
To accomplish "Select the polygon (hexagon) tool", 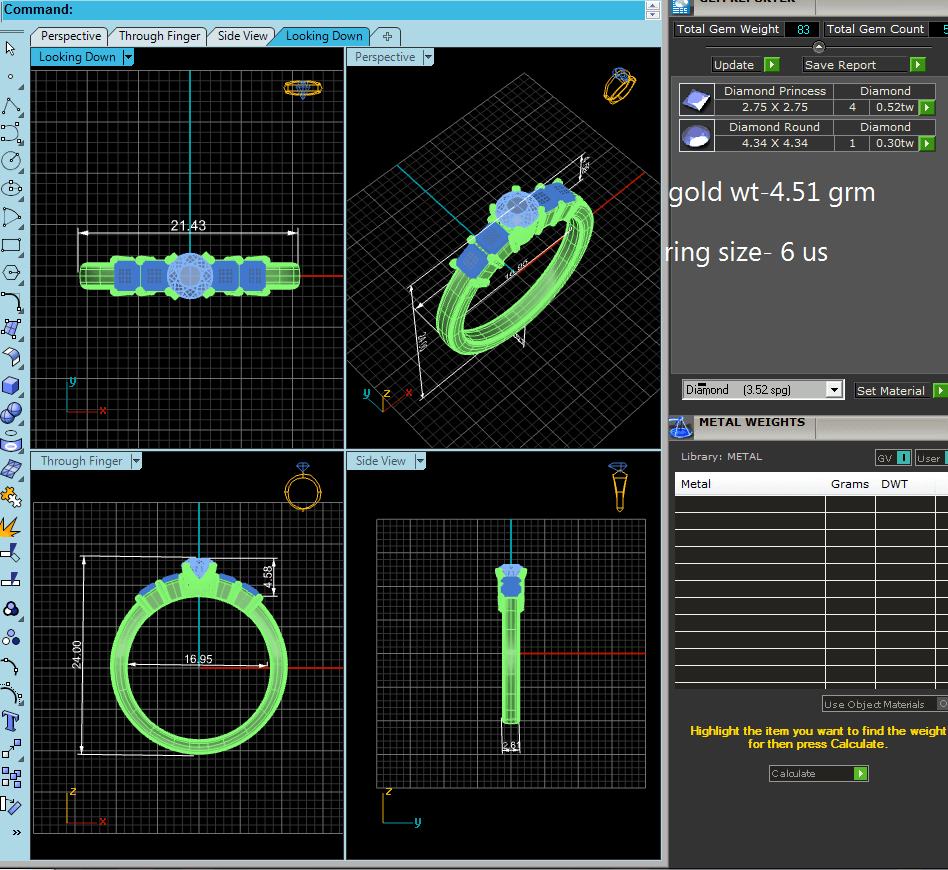I will click(x=11, y=272).
